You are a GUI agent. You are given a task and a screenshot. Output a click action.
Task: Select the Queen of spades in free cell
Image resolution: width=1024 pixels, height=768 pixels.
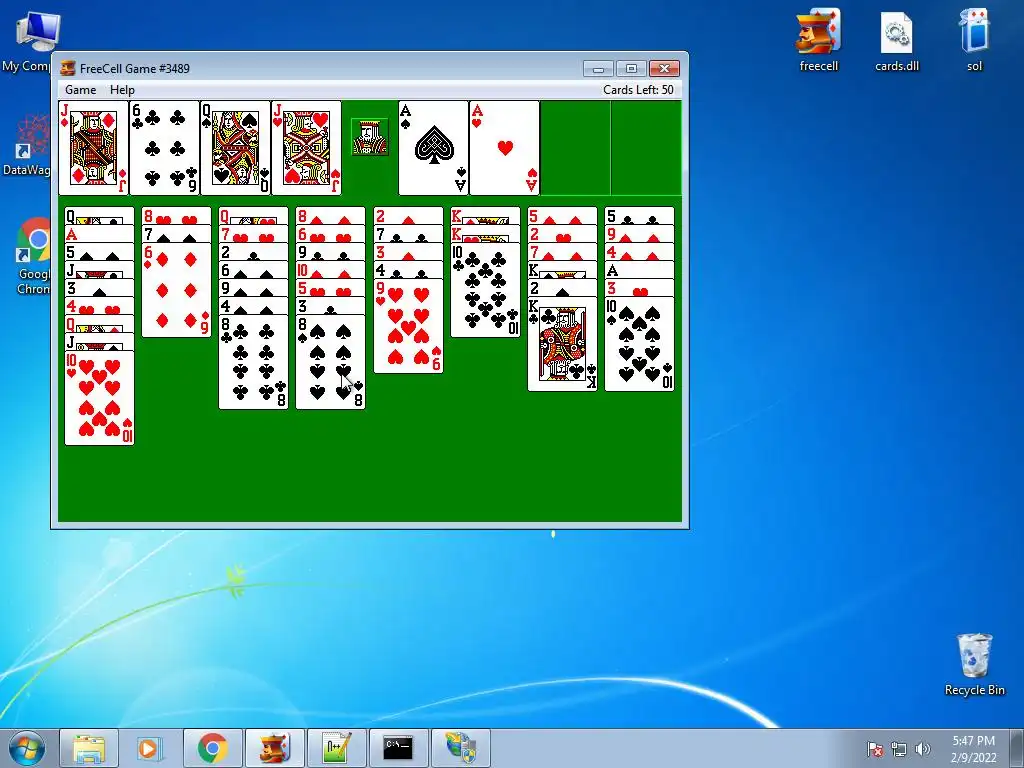click(x=235, y=148)
